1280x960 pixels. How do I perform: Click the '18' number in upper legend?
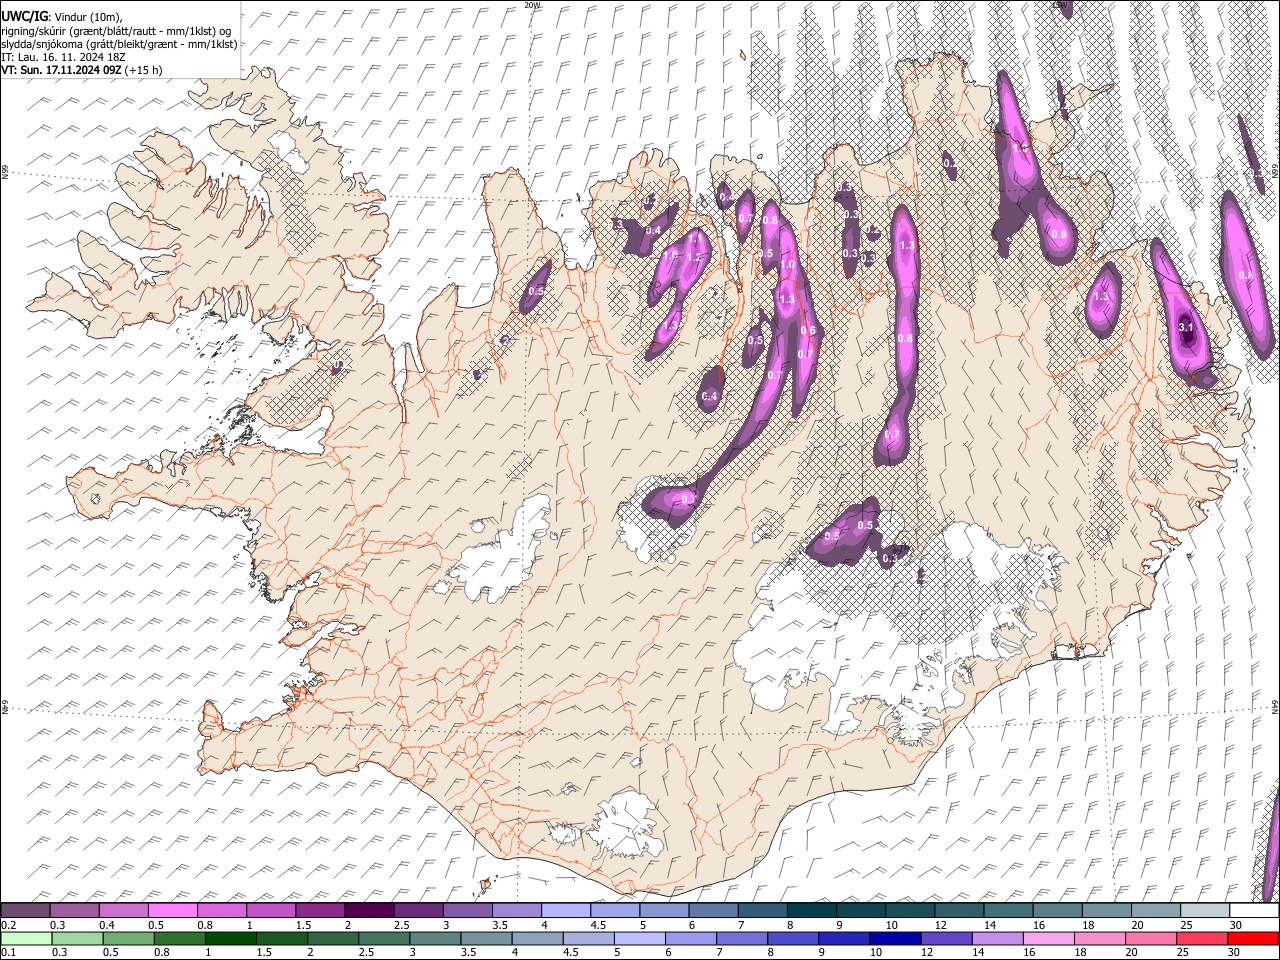pyautogui.click(x=1088, y=925)
